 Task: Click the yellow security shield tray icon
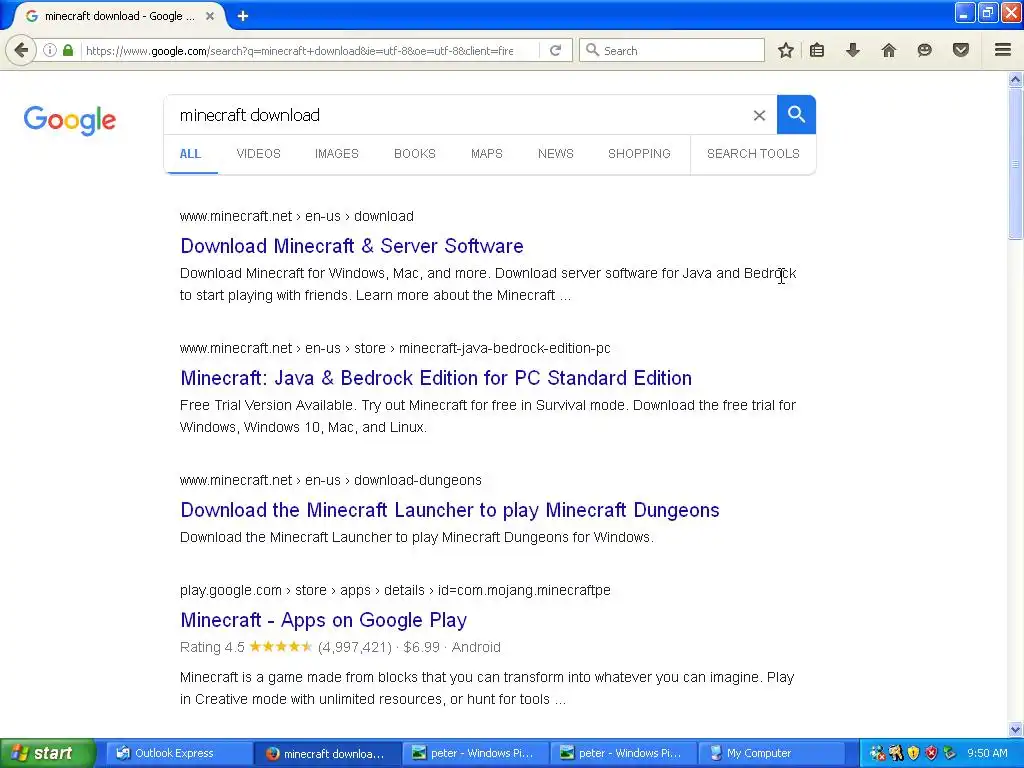coord(914,753)
